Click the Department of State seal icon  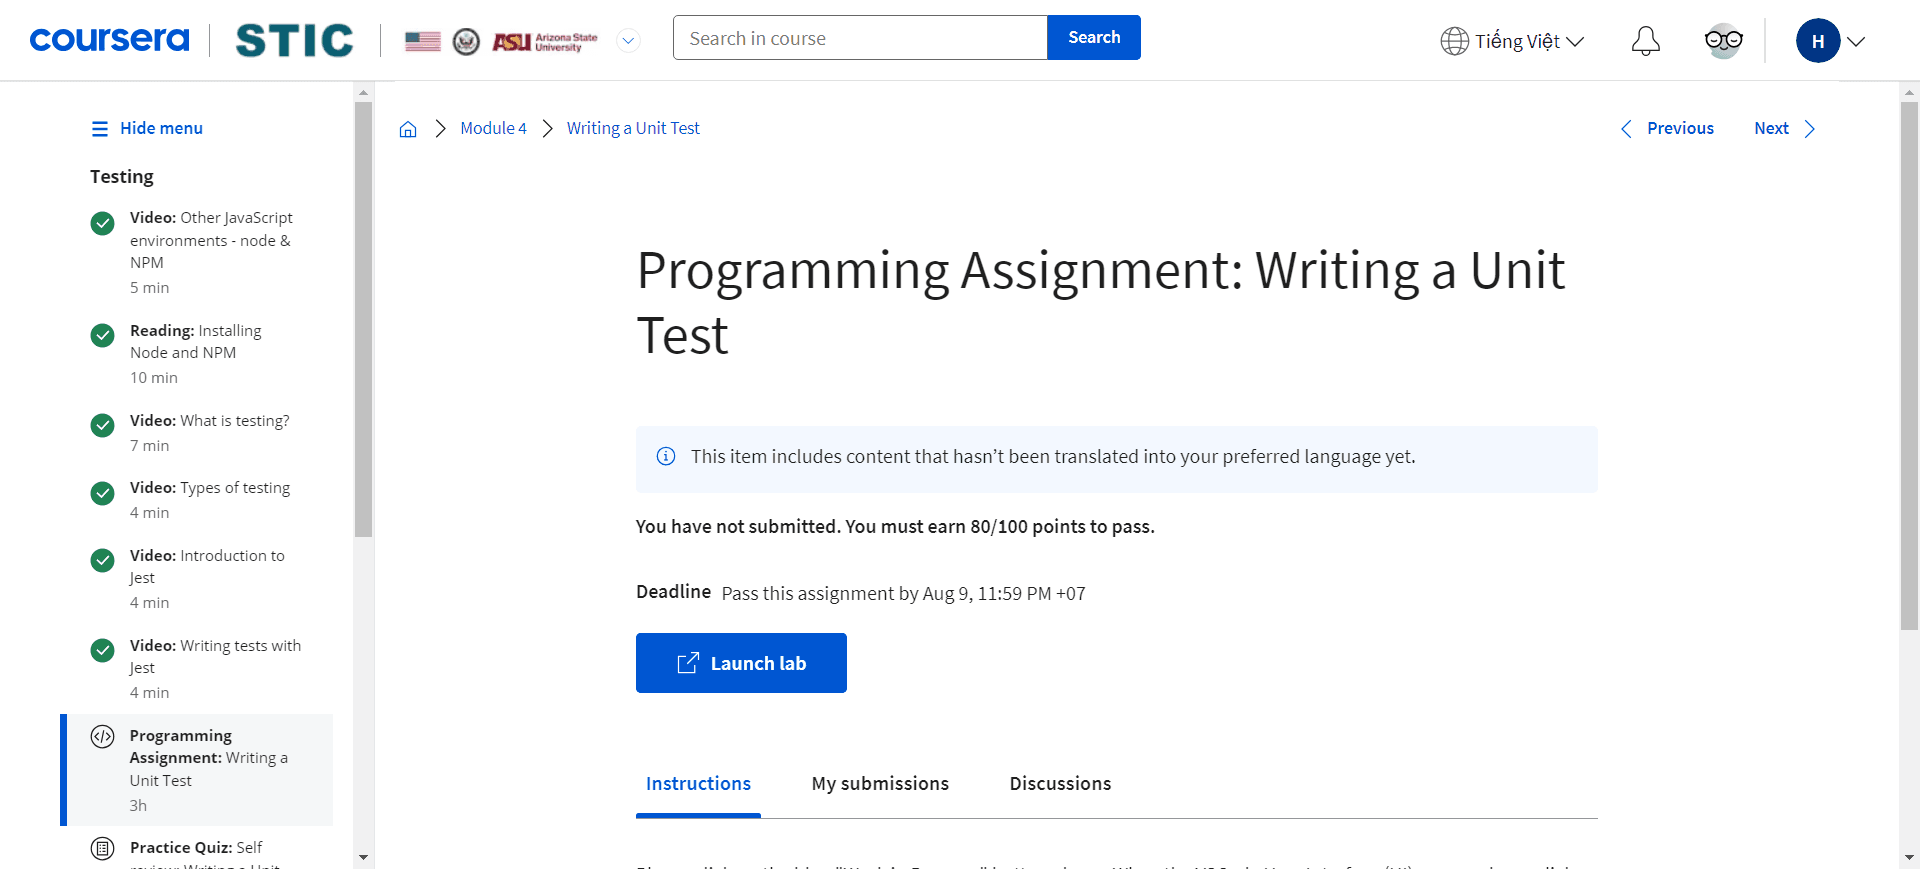[466, 41]
